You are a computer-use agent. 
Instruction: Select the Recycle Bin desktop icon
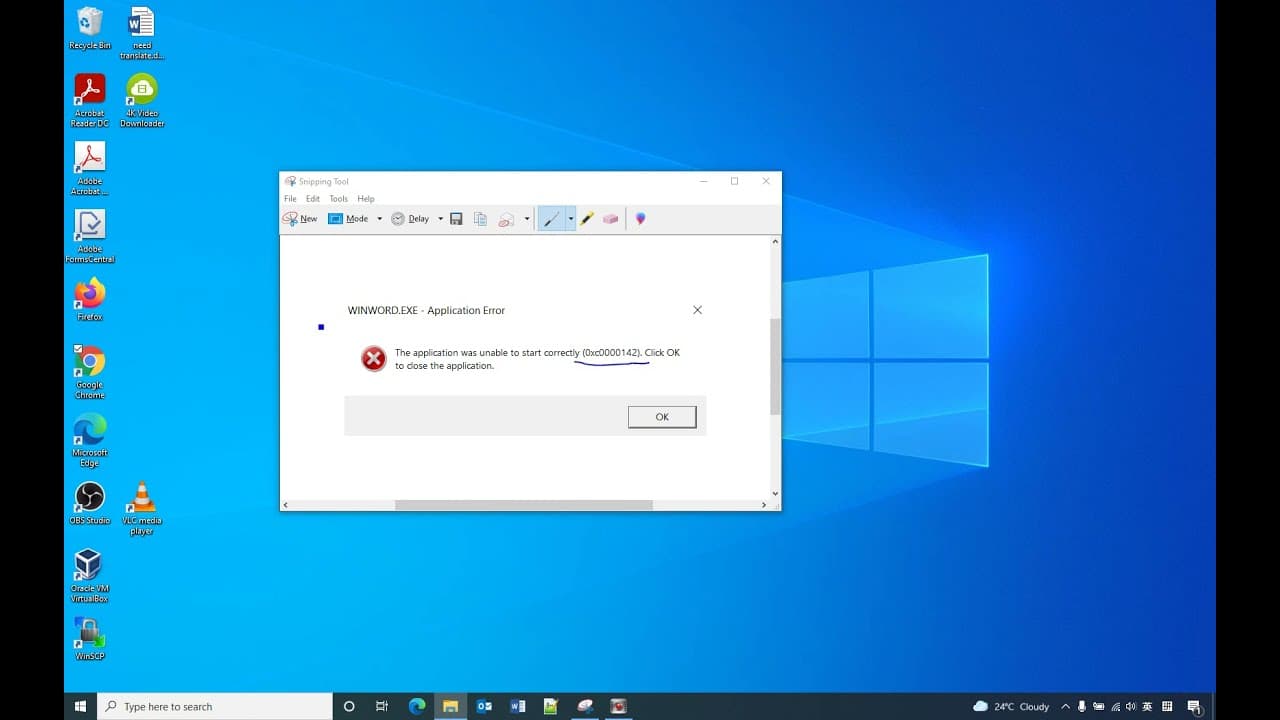tap(90, 28)
